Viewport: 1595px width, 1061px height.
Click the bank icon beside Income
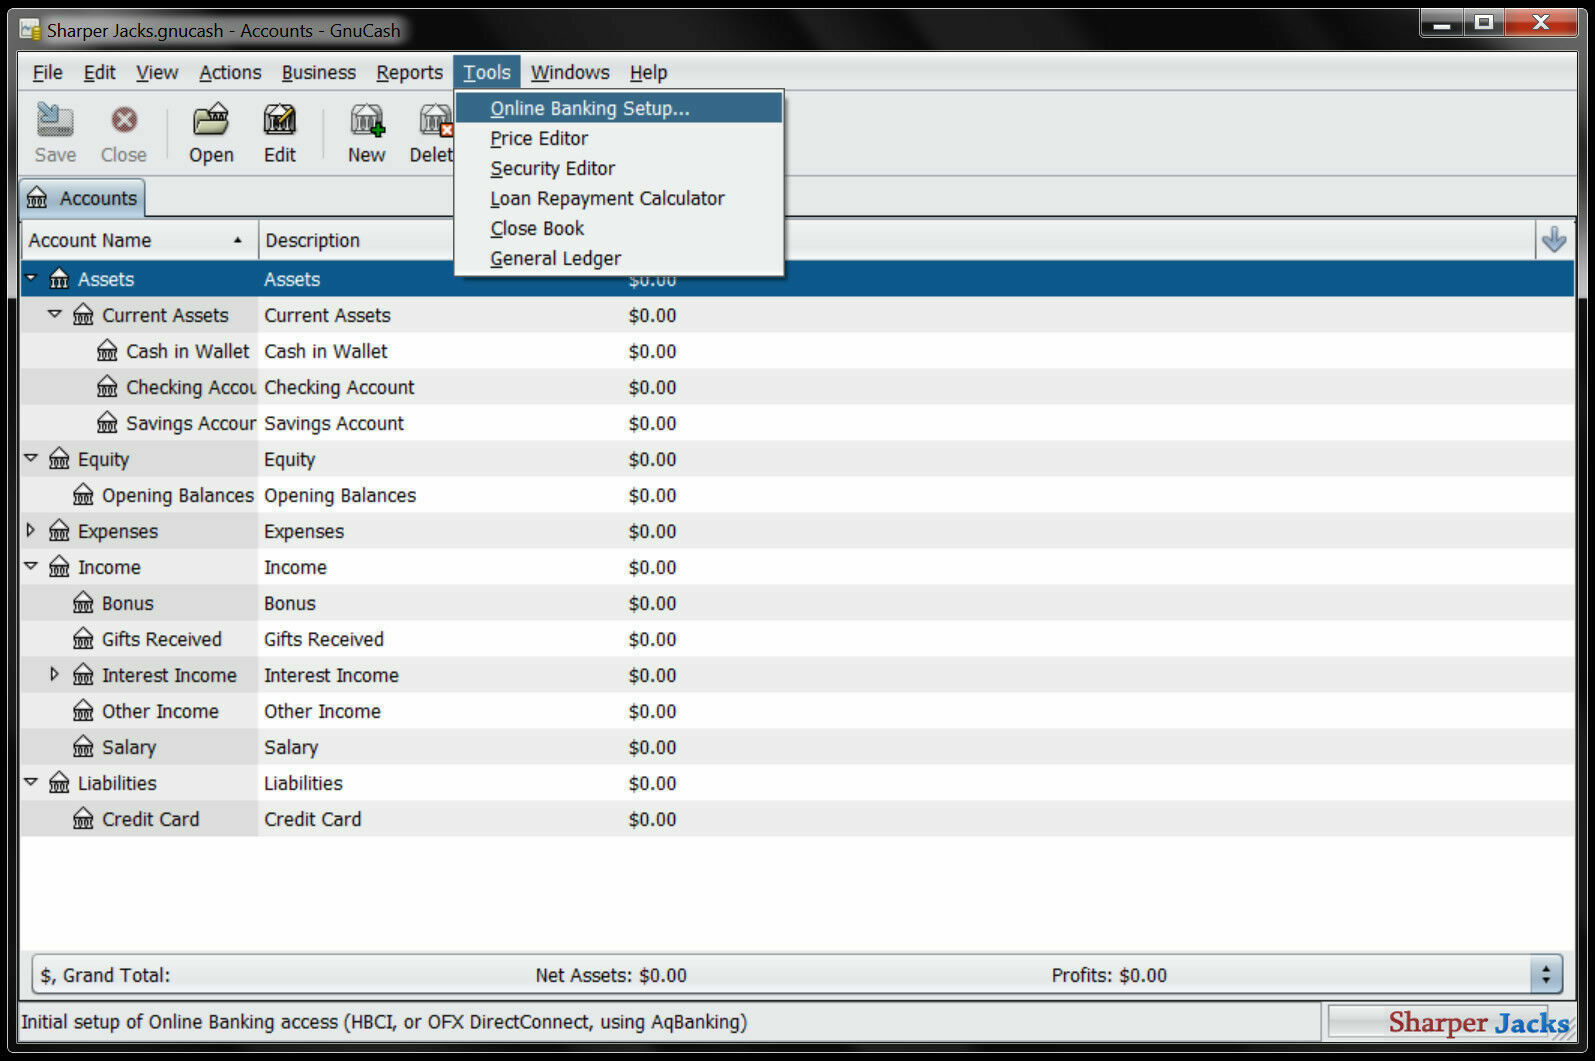pyautogui.click(x=59, y=567)
